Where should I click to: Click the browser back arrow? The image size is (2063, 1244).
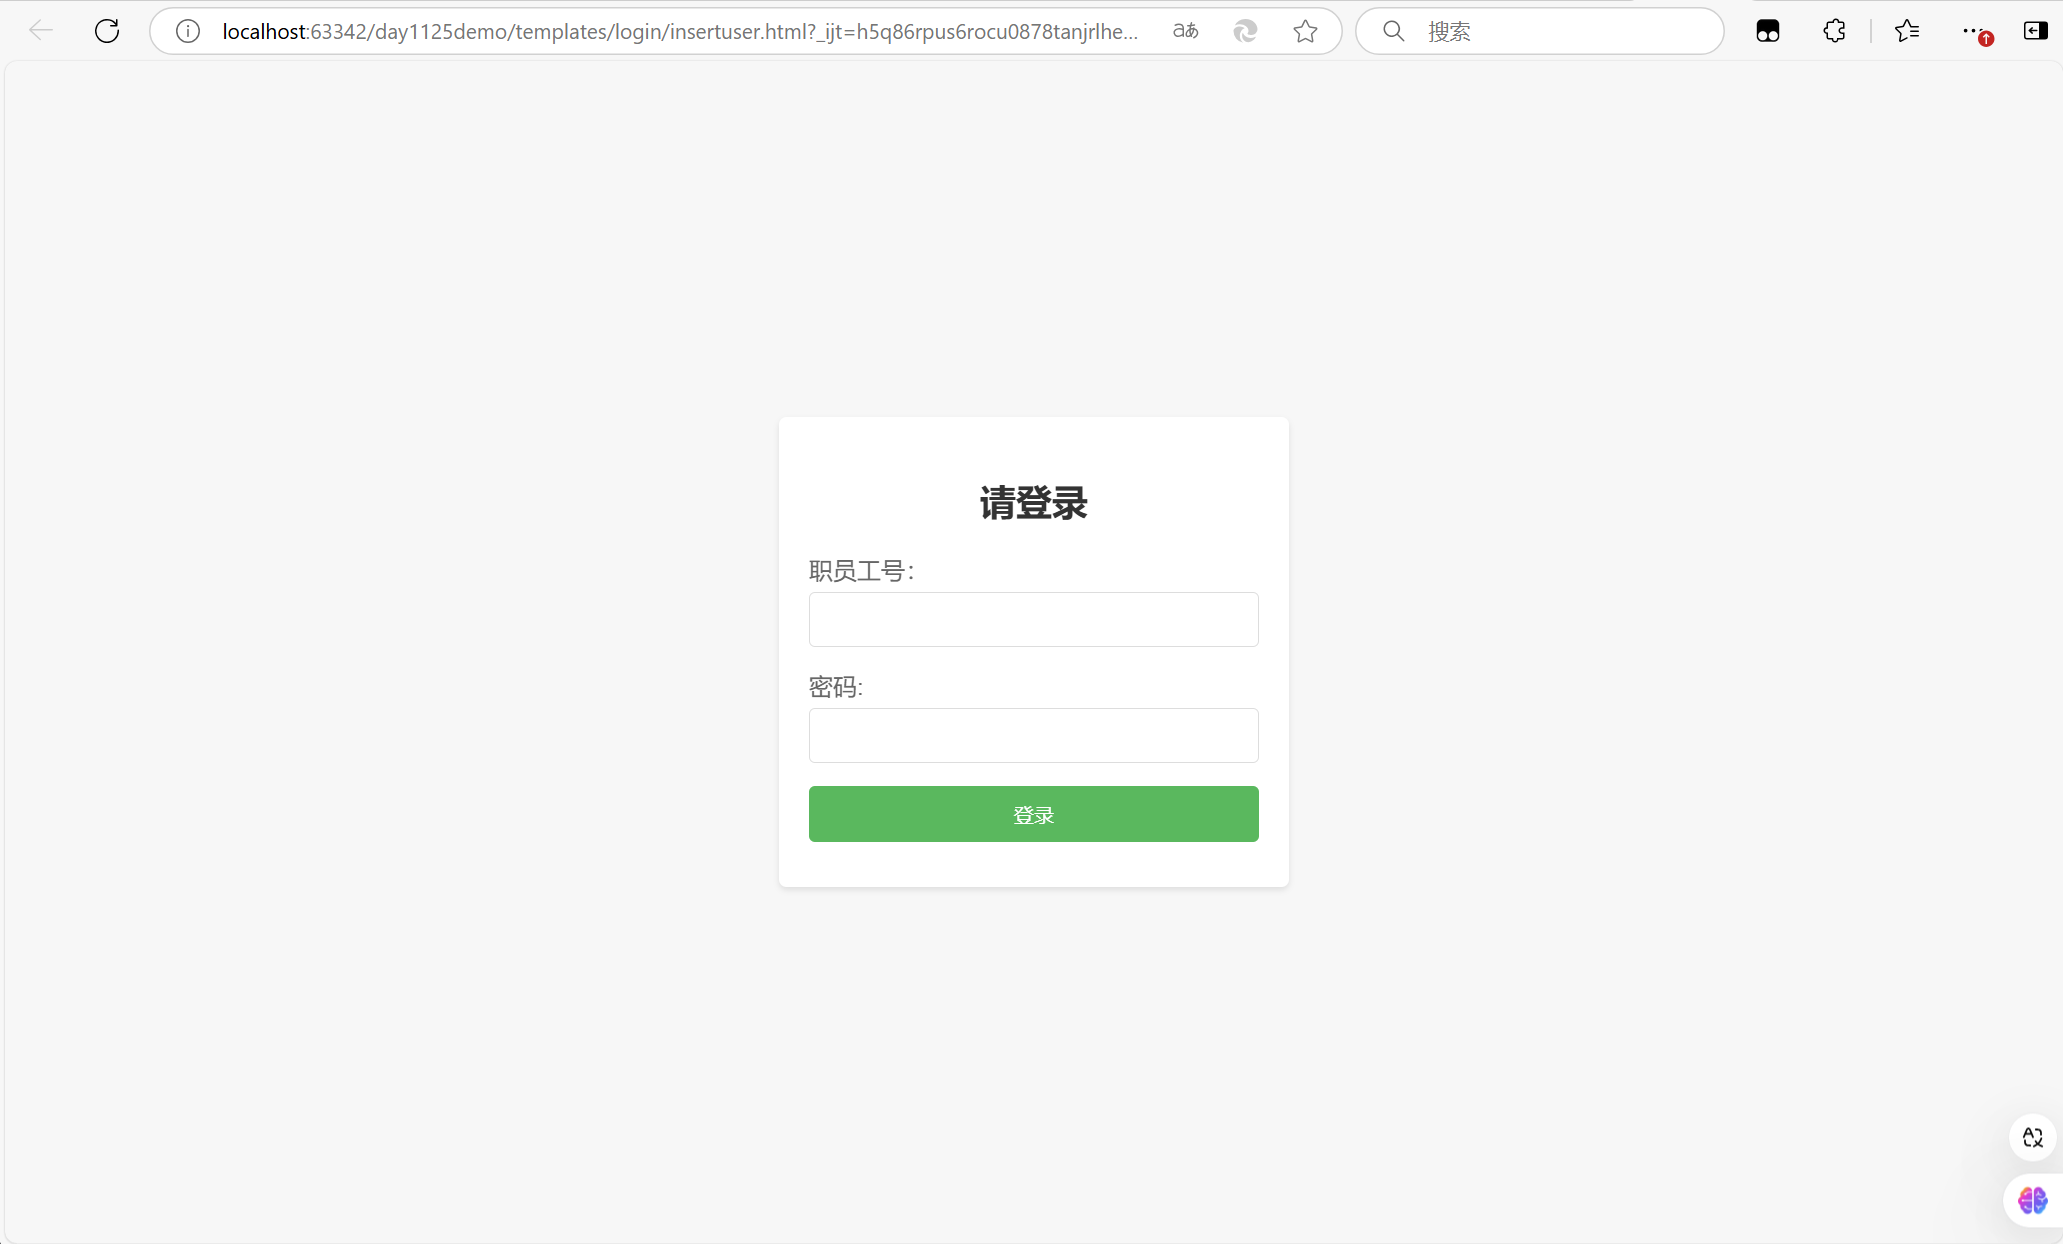pos(41,31)
